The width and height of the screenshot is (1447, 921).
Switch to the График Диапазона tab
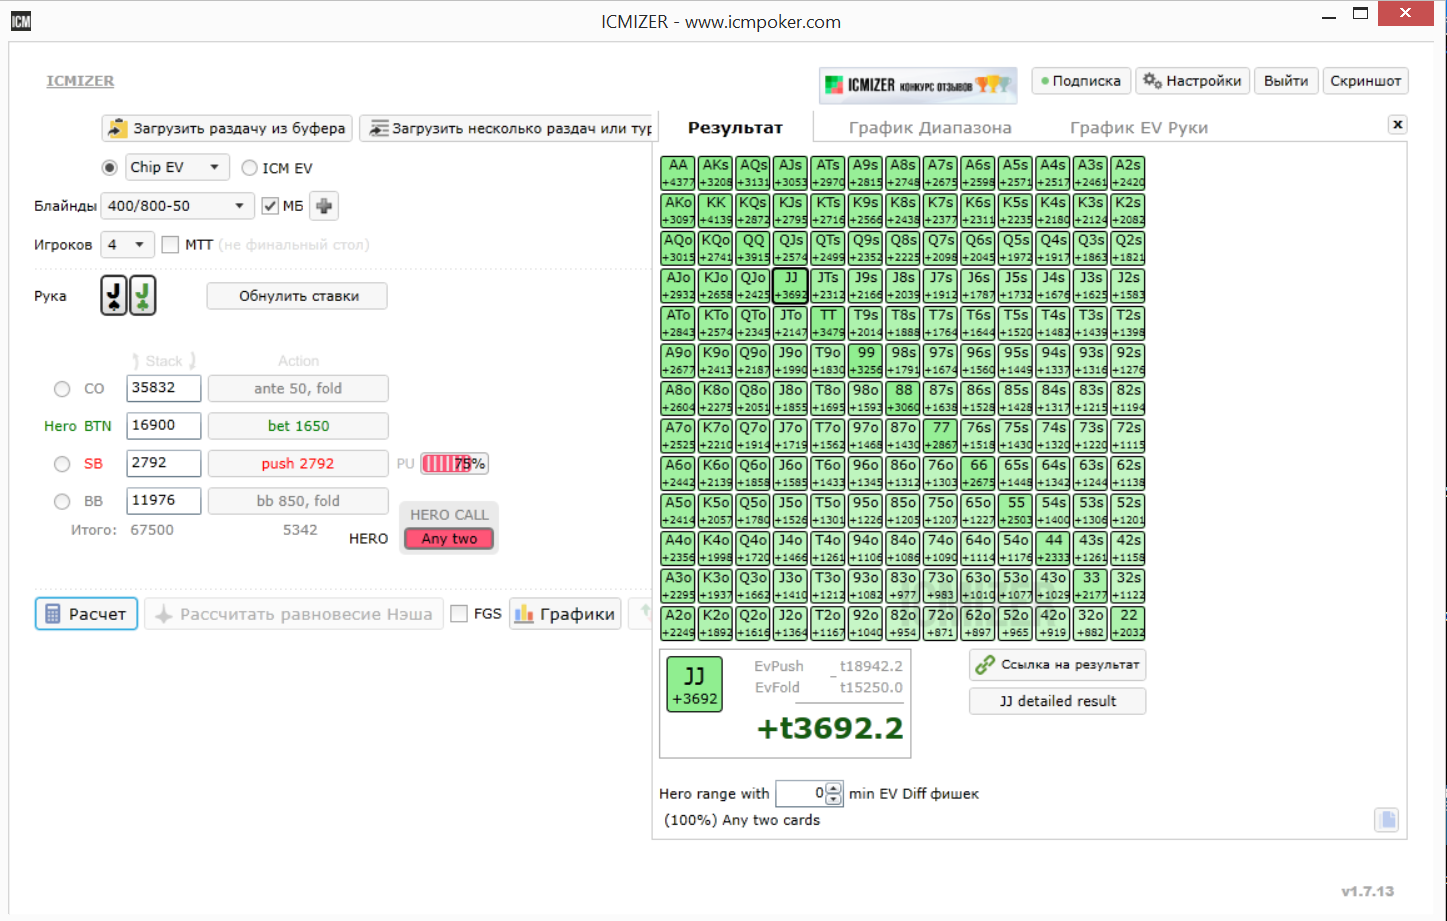(x=930, y=128)
